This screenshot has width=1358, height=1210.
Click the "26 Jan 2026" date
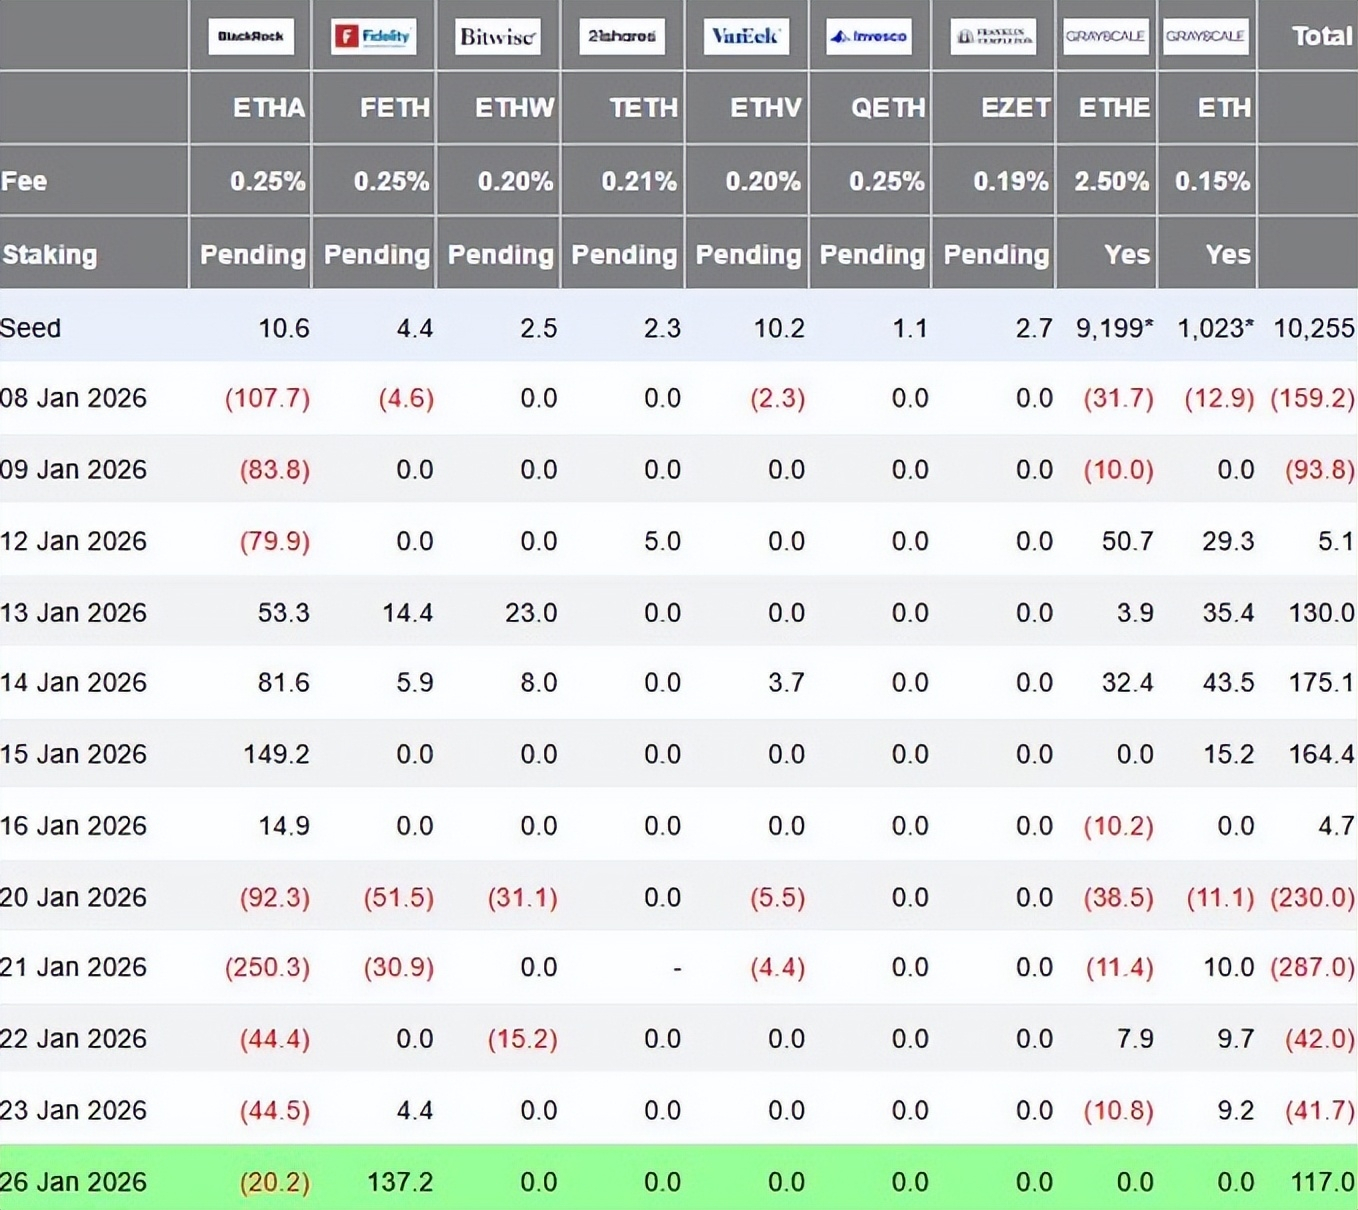(74, 1182)
